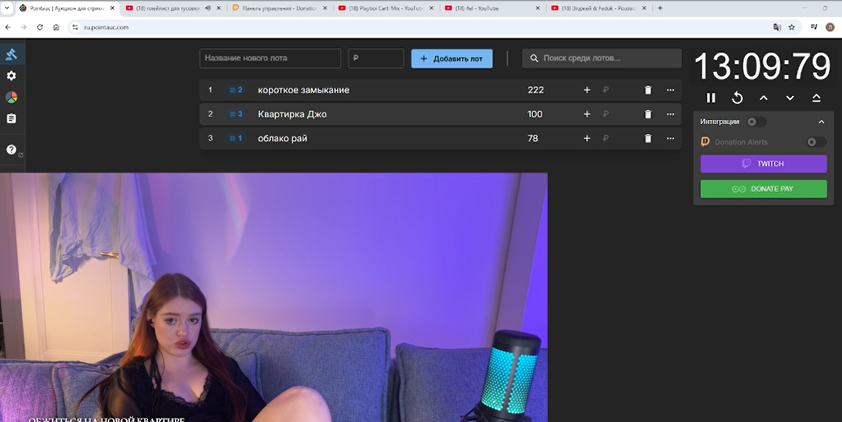
Task: Collapse the Интеграции panel
Action: point(821,122)
